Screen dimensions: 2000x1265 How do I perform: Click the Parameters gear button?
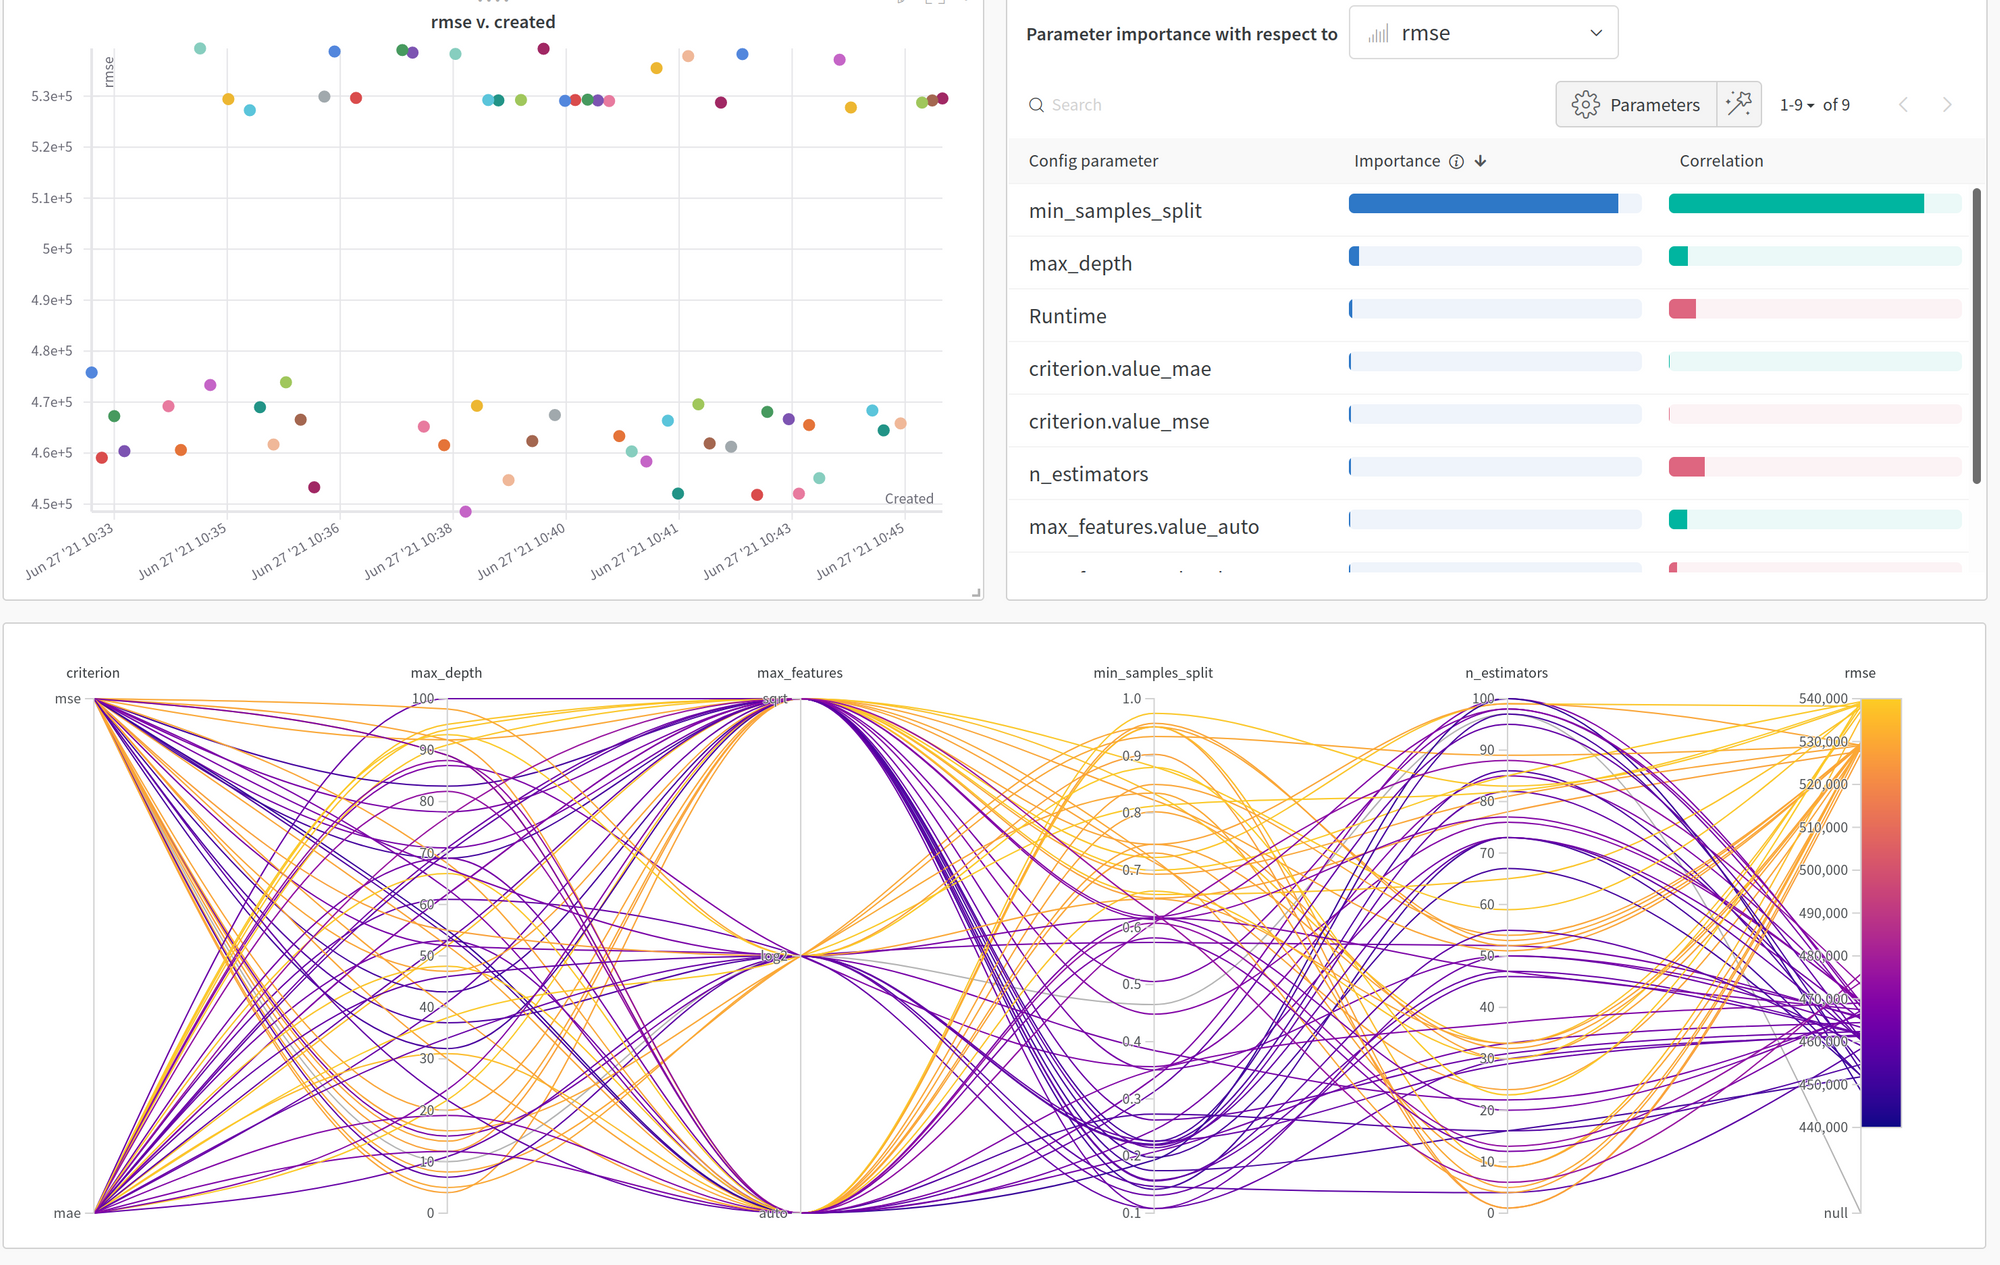[x=1636, y=104]
